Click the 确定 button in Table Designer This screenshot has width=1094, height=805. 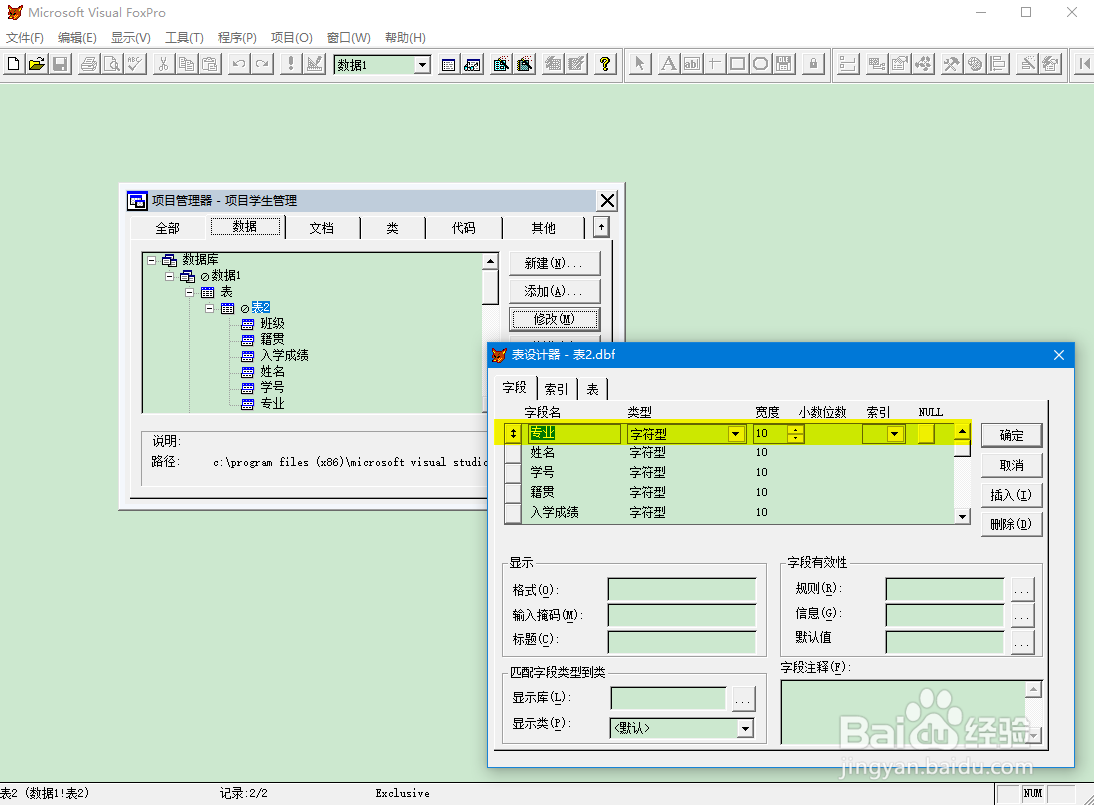point(1011,435)
